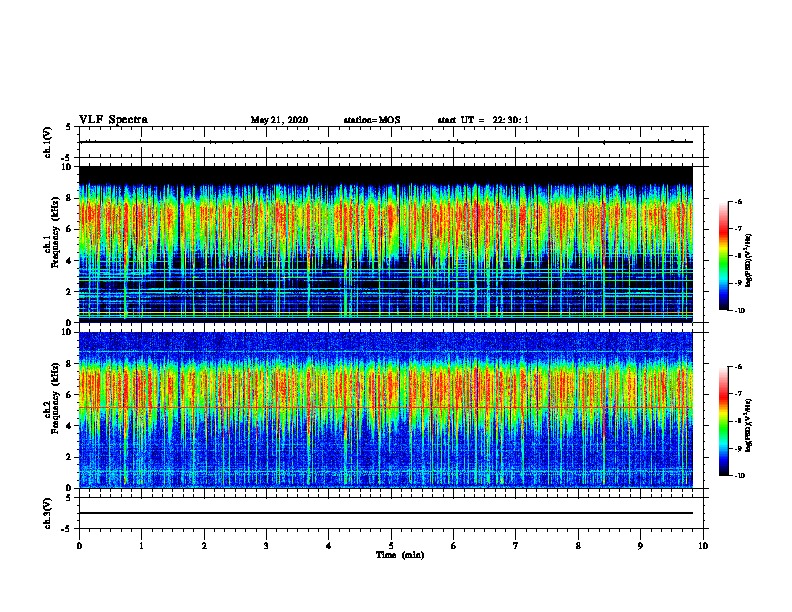Click ch.2 frequency axis tick "2"
The height and width of the screenshot is (612, 792).
[70, 457]
